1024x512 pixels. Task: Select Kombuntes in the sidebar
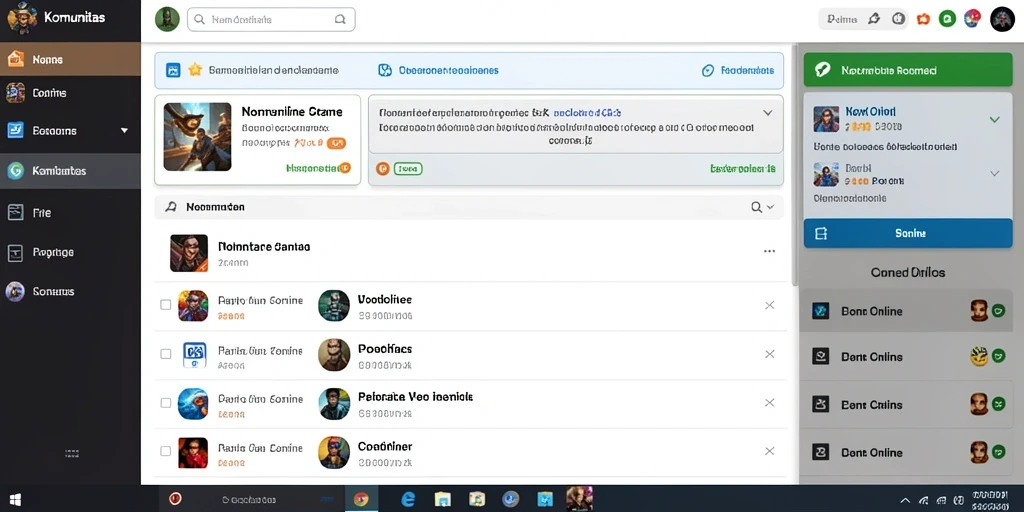(70, 171)
